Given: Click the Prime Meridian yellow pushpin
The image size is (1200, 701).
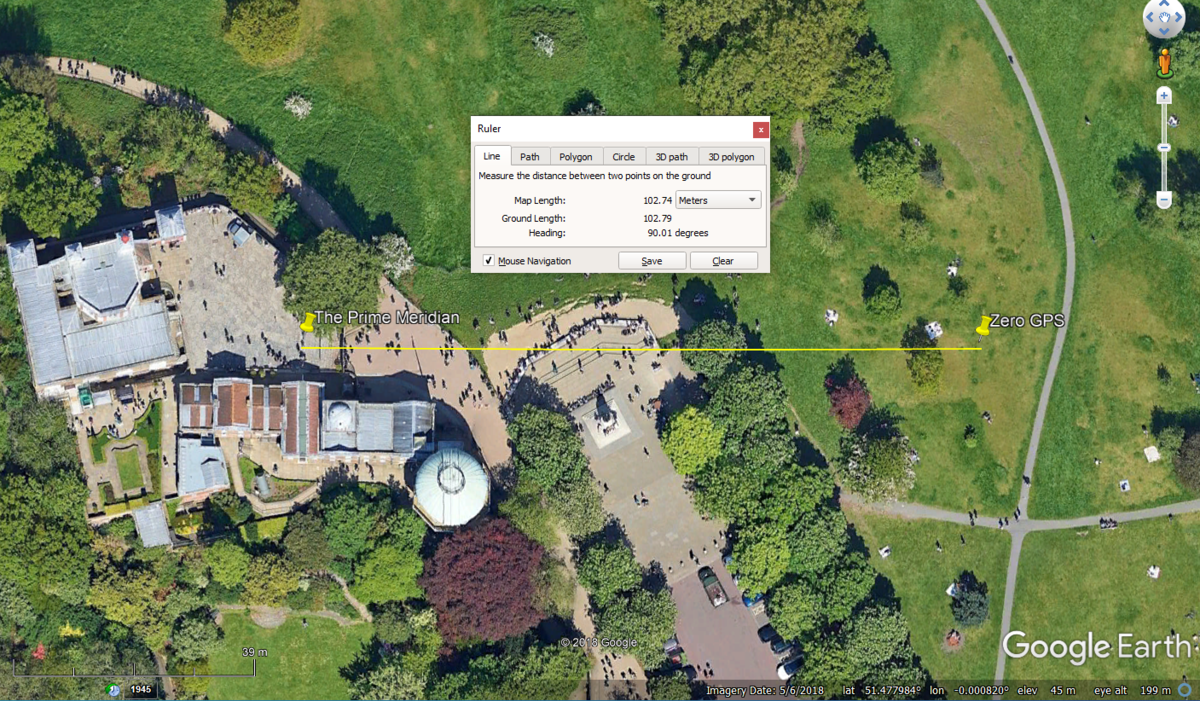Looking at the screenshot, I should click(x=308, y=322).
